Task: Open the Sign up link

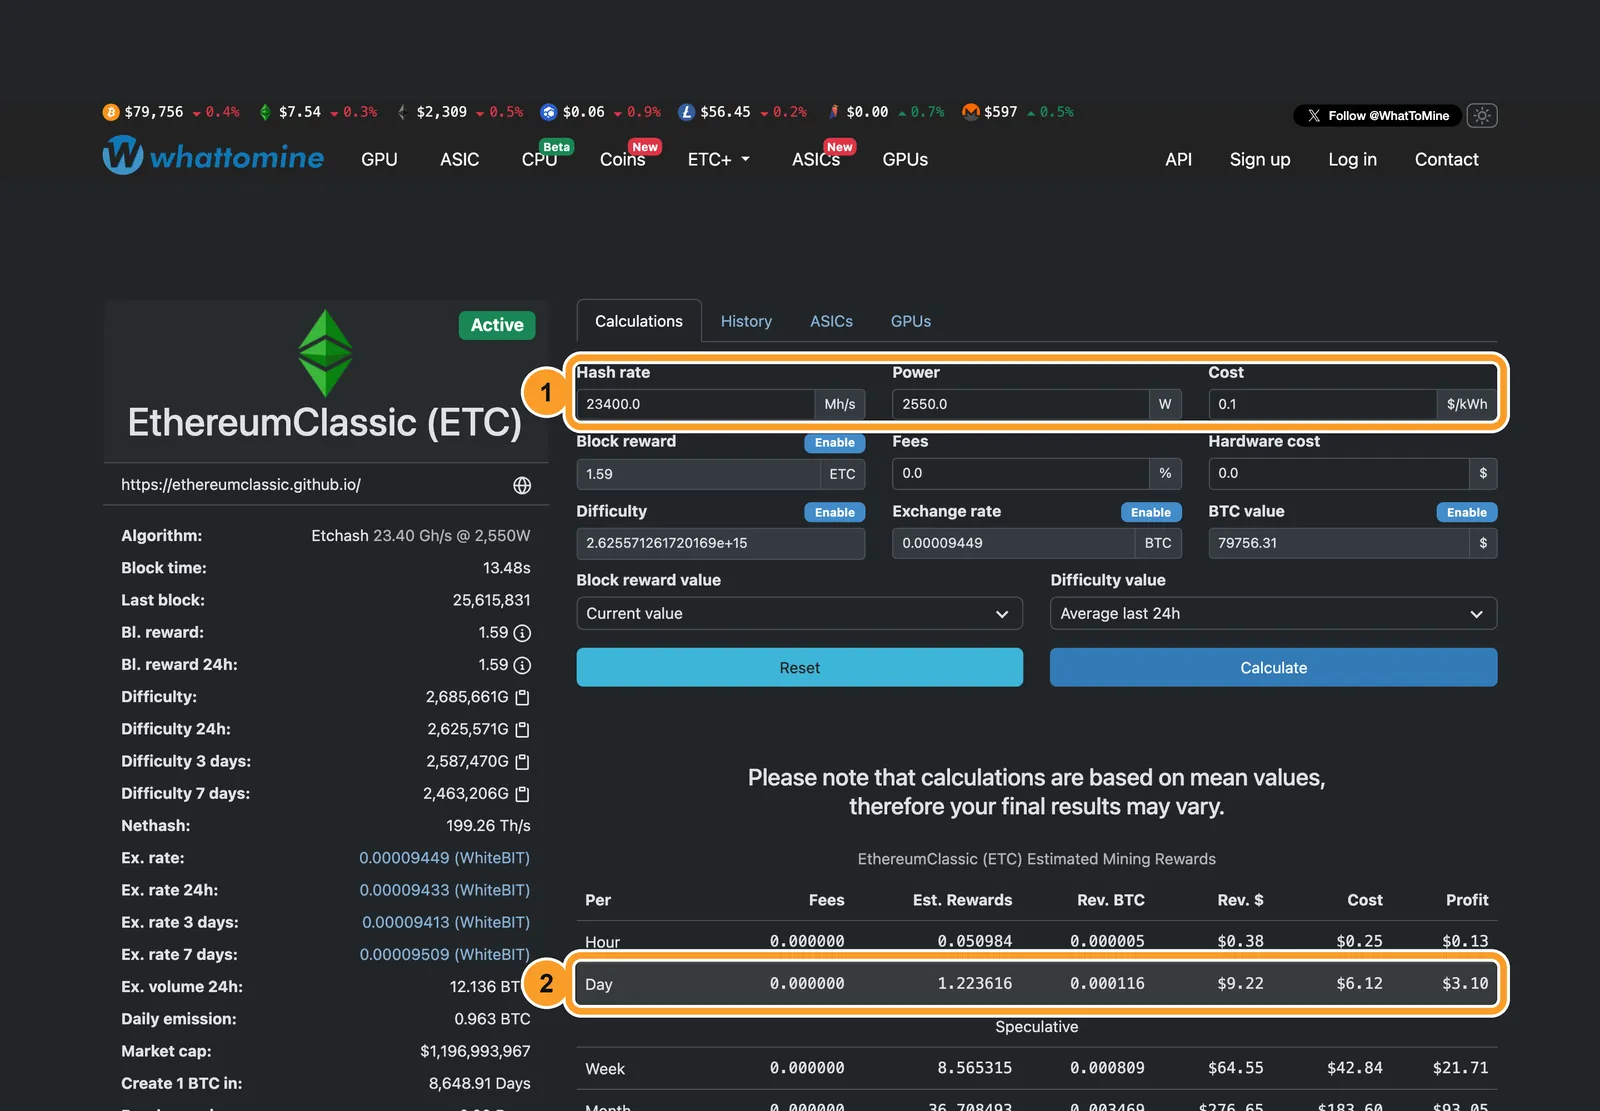Action: pyautogui.click(x=1260, y=159)
